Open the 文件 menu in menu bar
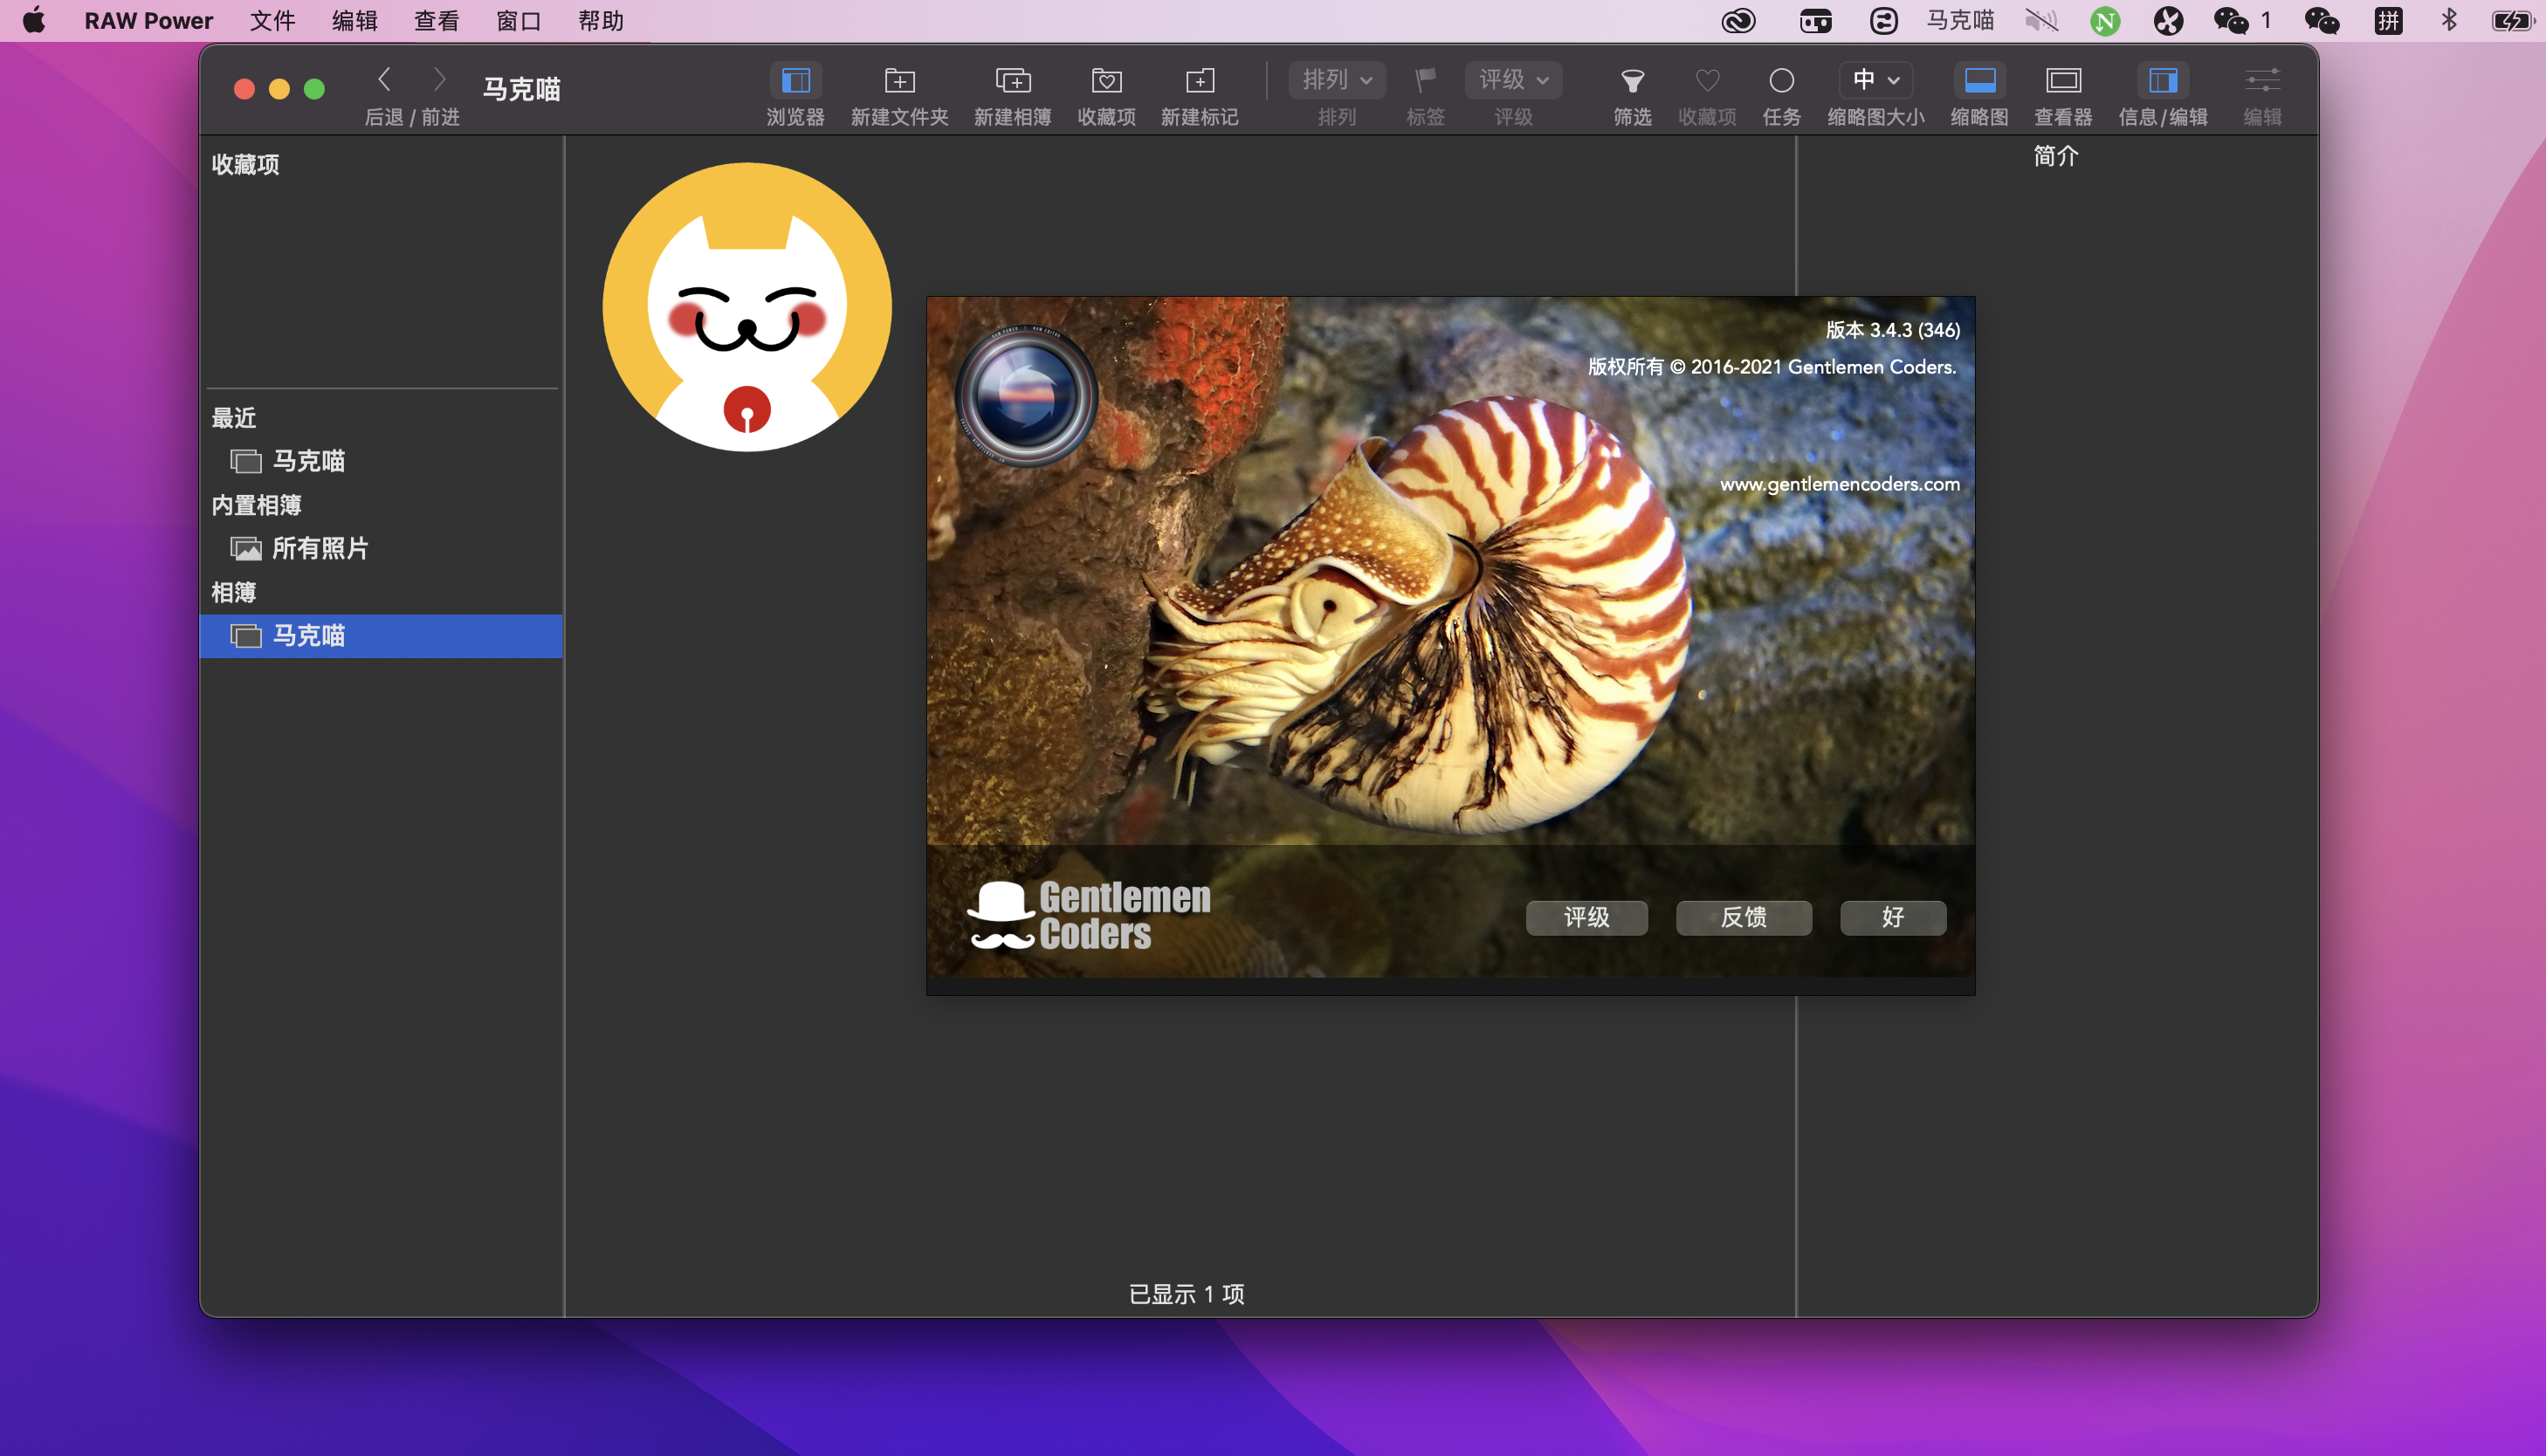The height and width of the screenshot is (1456, 2546). pos(272,21)
